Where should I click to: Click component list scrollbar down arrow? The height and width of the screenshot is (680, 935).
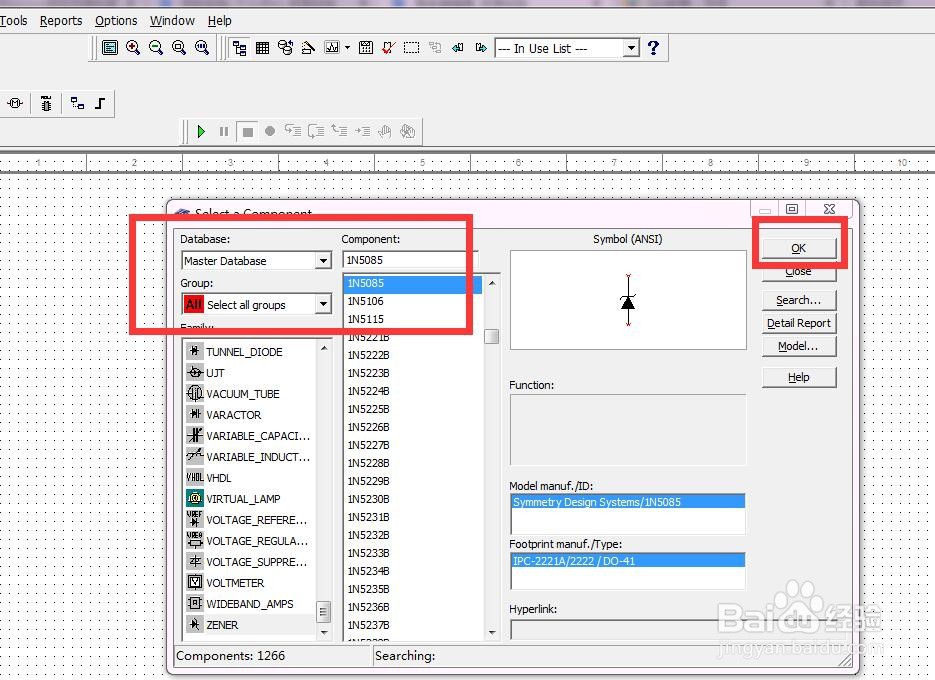point(492,633)
